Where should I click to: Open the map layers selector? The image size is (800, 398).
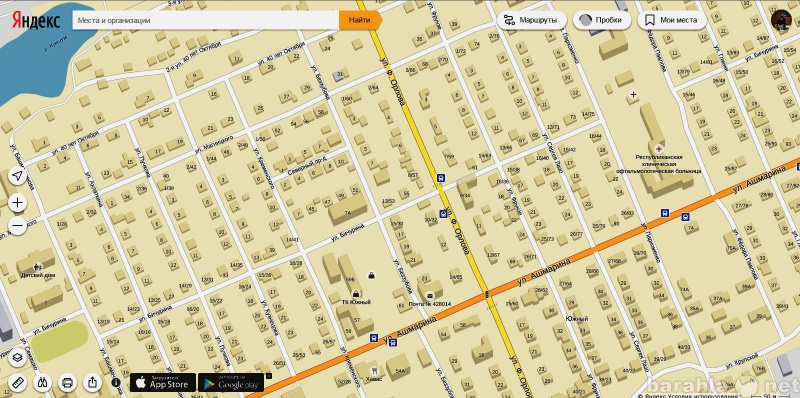point(17,358)
